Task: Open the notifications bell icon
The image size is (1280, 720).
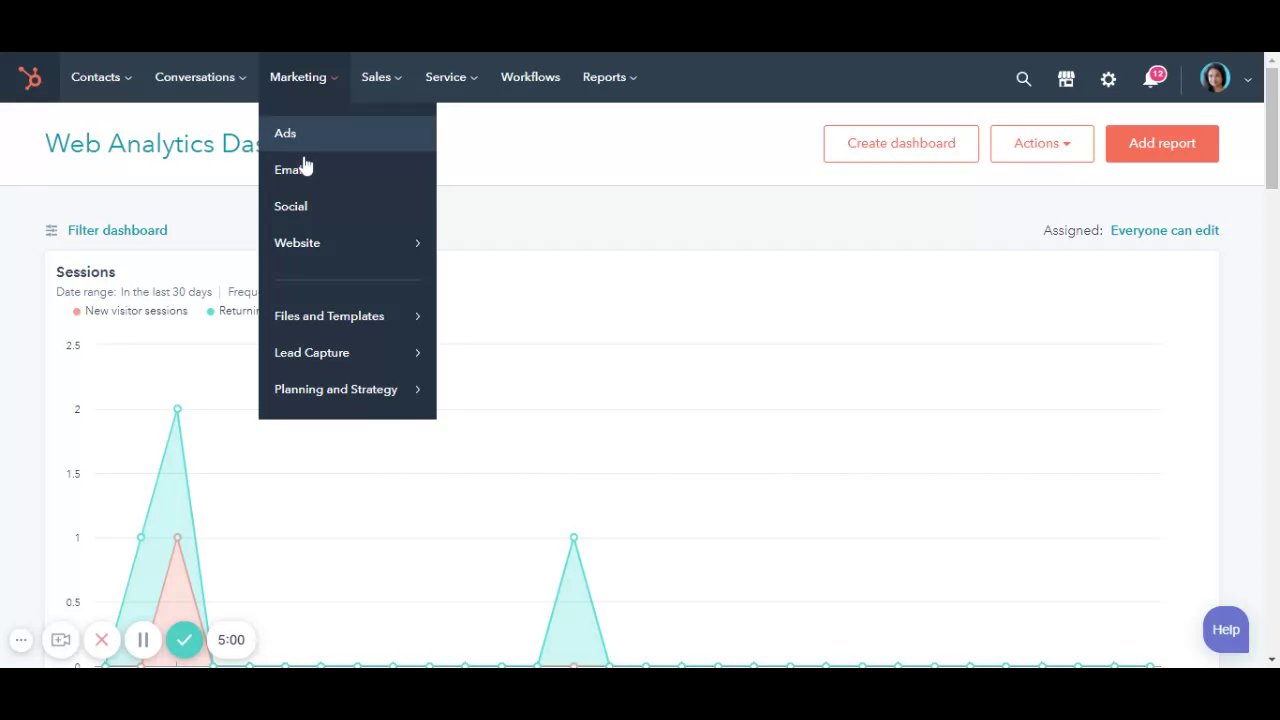Action: 1152,78
